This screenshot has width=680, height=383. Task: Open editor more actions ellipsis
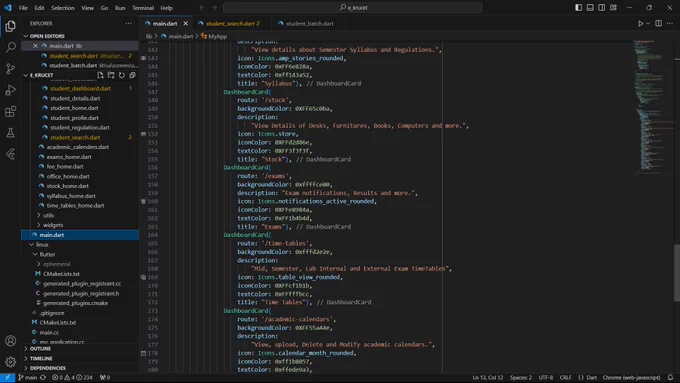point(670,23)
